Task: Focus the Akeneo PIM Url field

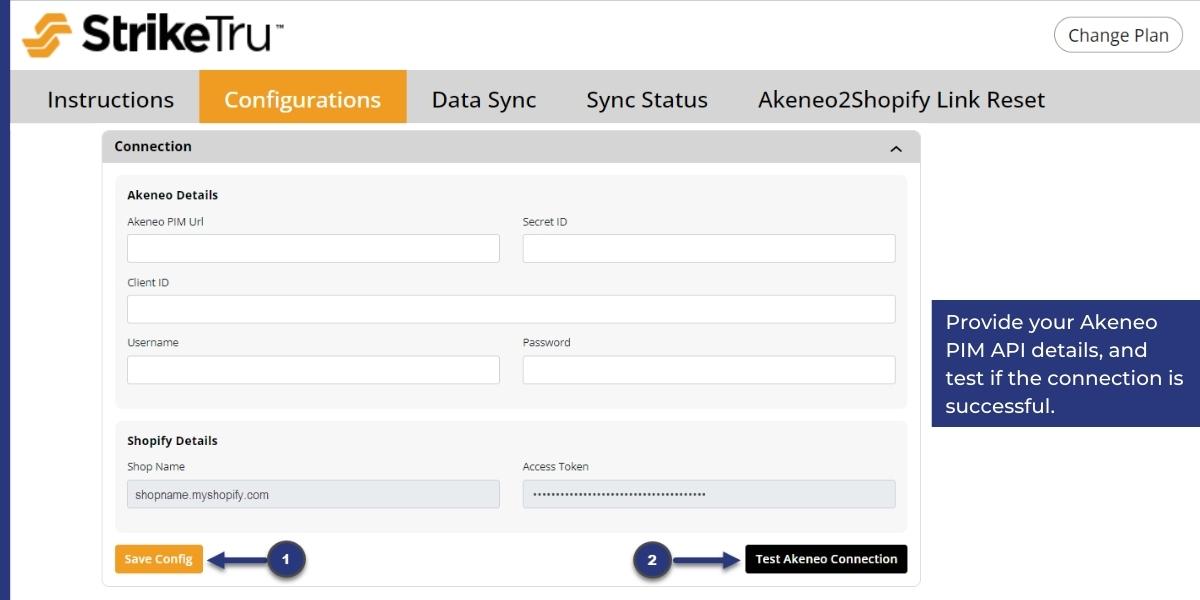Action: (x=313, y=249)
